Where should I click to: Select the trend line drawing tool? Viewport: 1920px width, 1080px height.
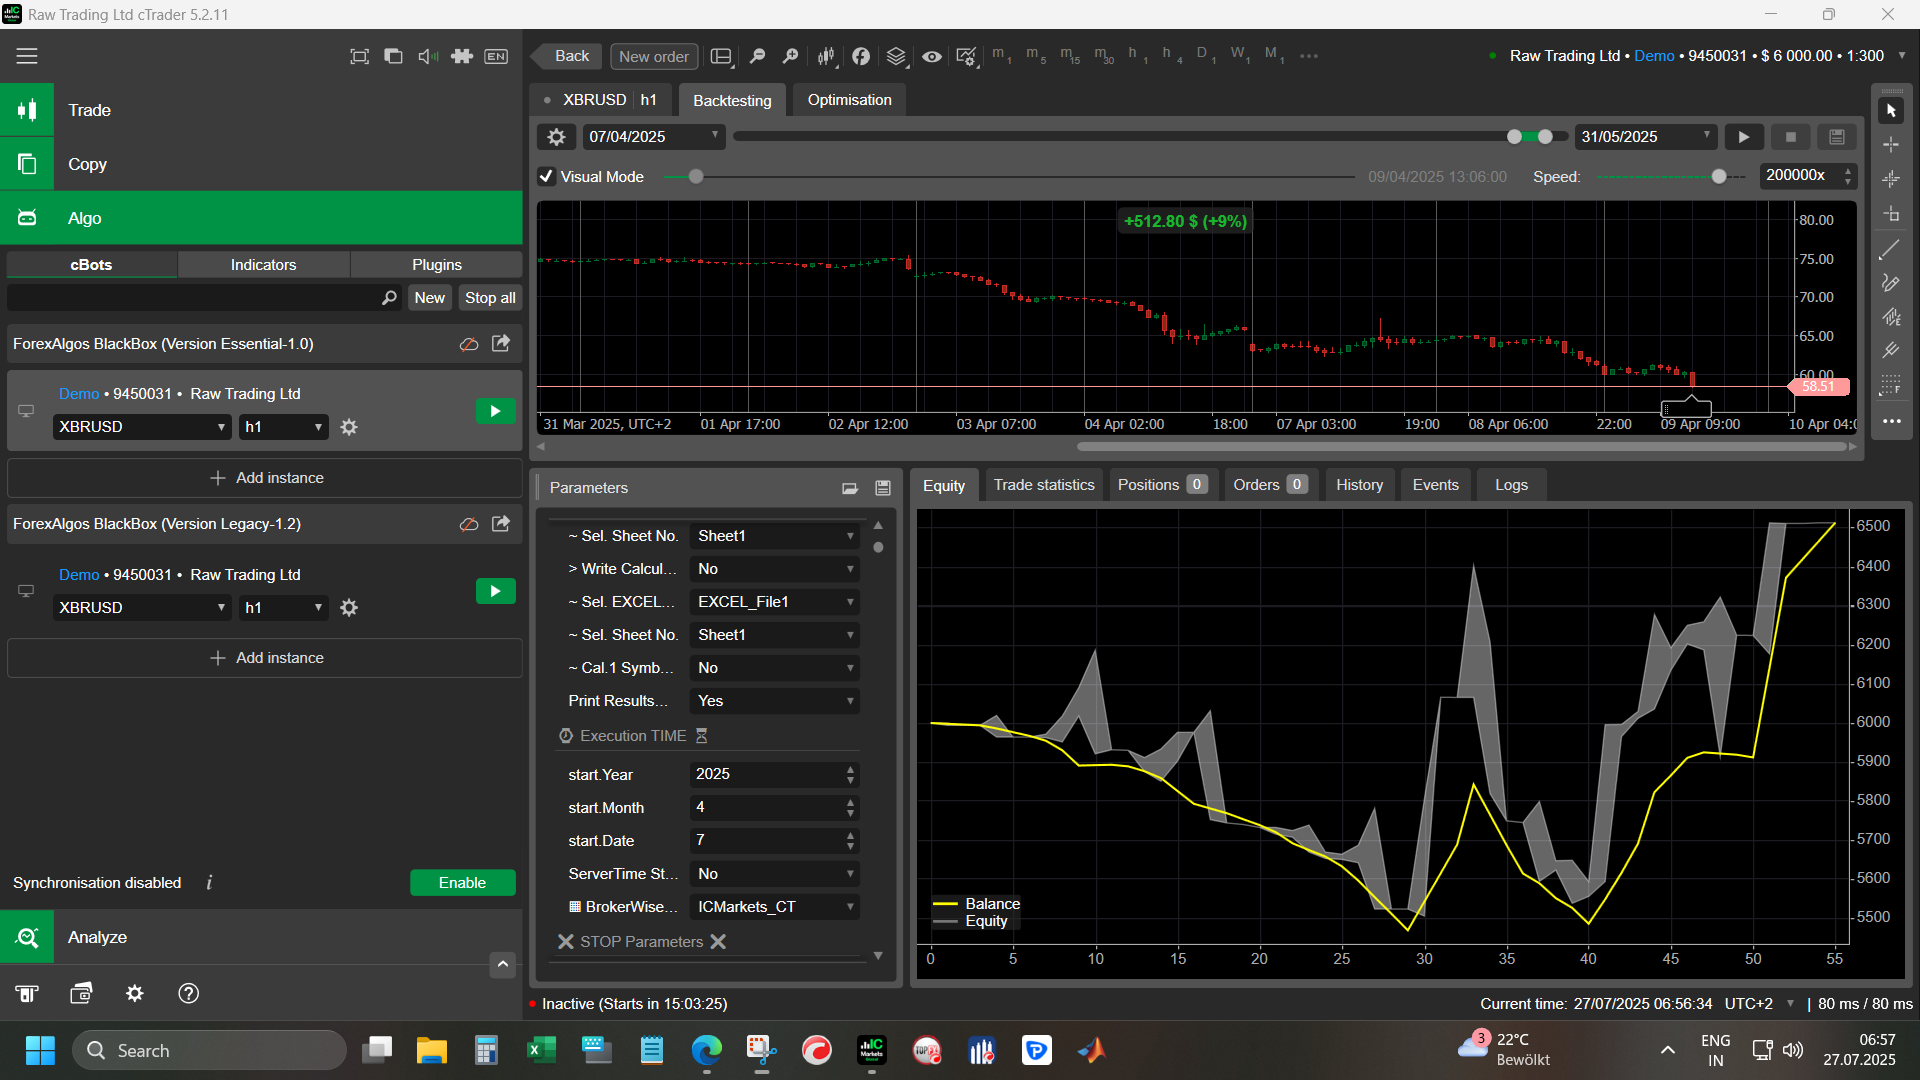coord(1890,250)
